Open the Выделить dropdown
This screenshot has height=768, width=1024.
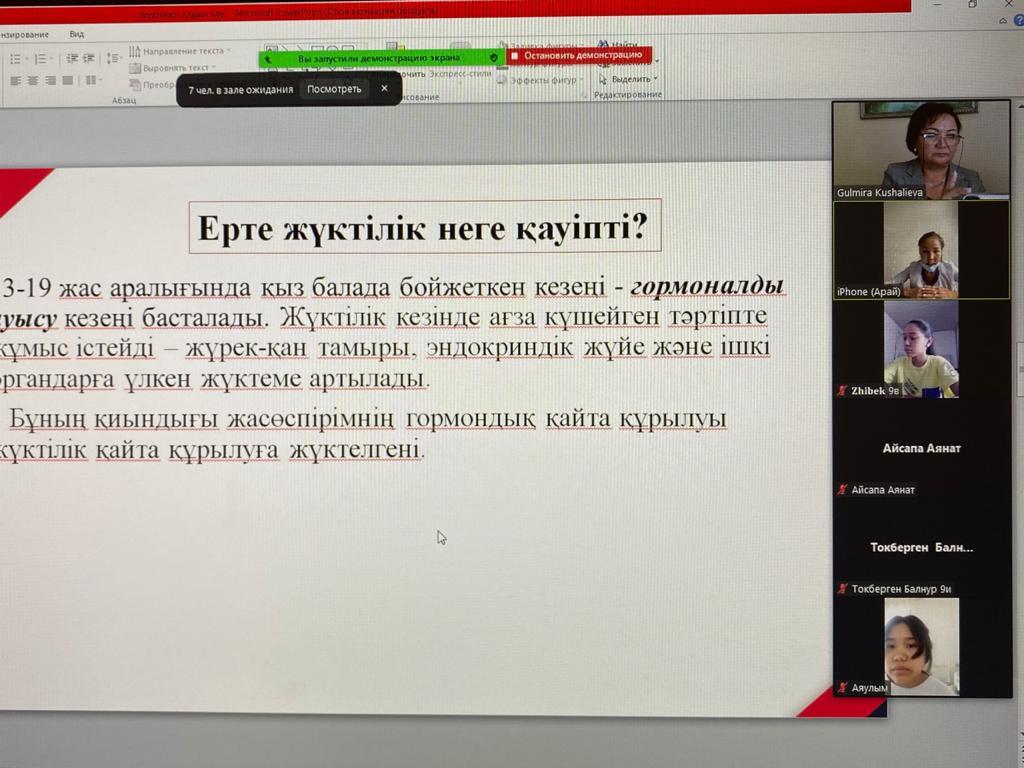(x=630, y=79)
